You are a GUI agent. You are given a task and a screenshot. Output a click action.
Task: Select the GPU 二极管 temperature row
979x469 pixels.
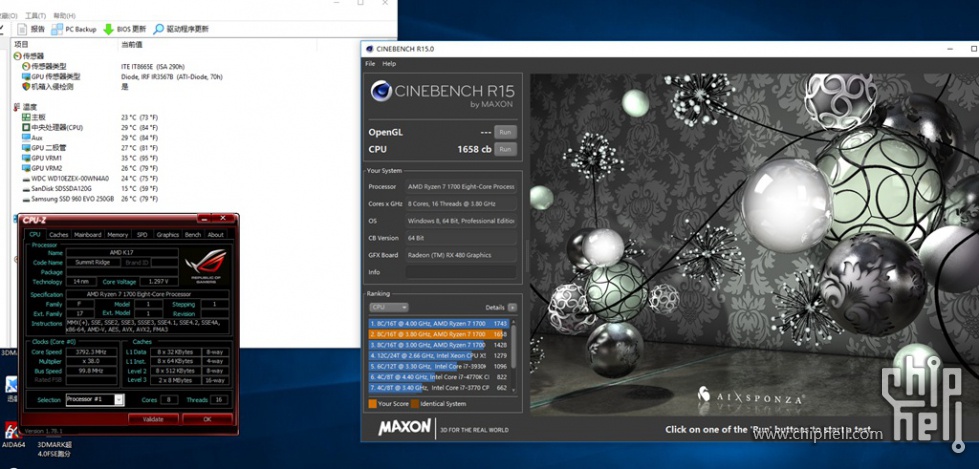coord(44,147)
